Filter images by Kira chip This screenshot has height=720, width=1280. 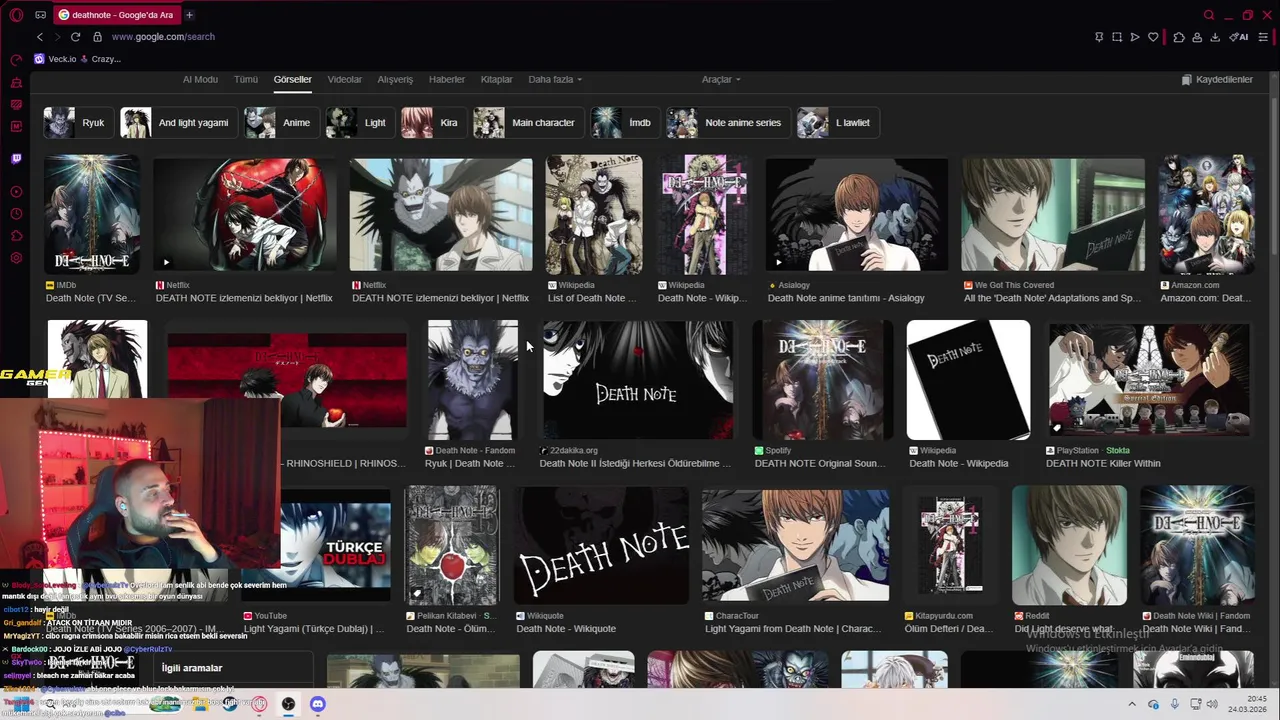coord(434,123)
